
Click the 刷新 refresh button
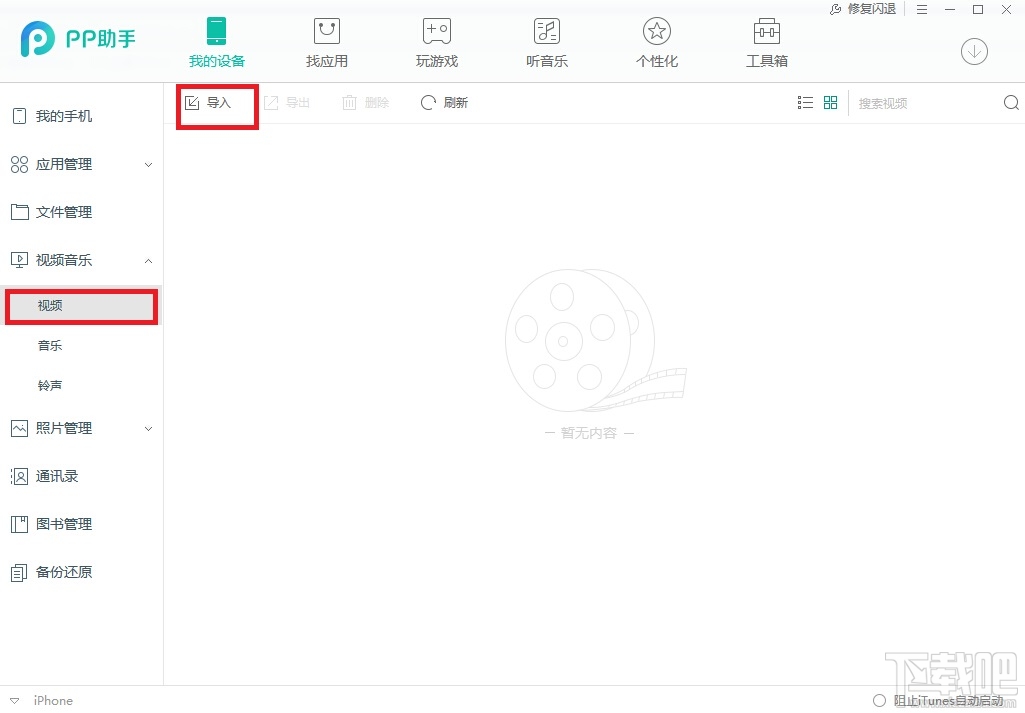[444, 102]
